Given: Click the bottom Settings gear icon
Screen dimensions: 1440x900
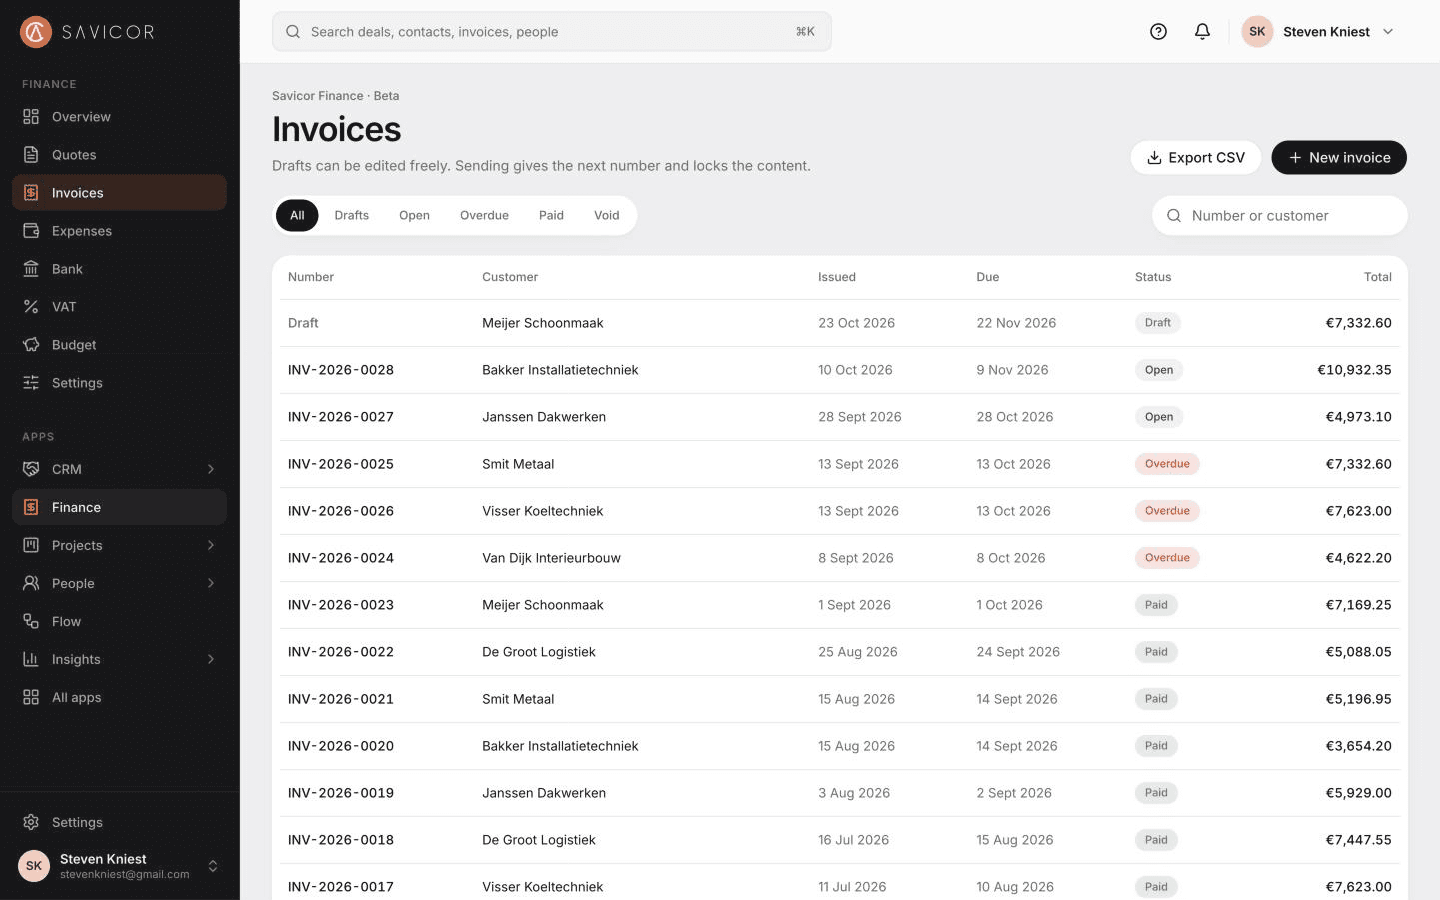Looking at the screenshot, I should tap(31, 822).
